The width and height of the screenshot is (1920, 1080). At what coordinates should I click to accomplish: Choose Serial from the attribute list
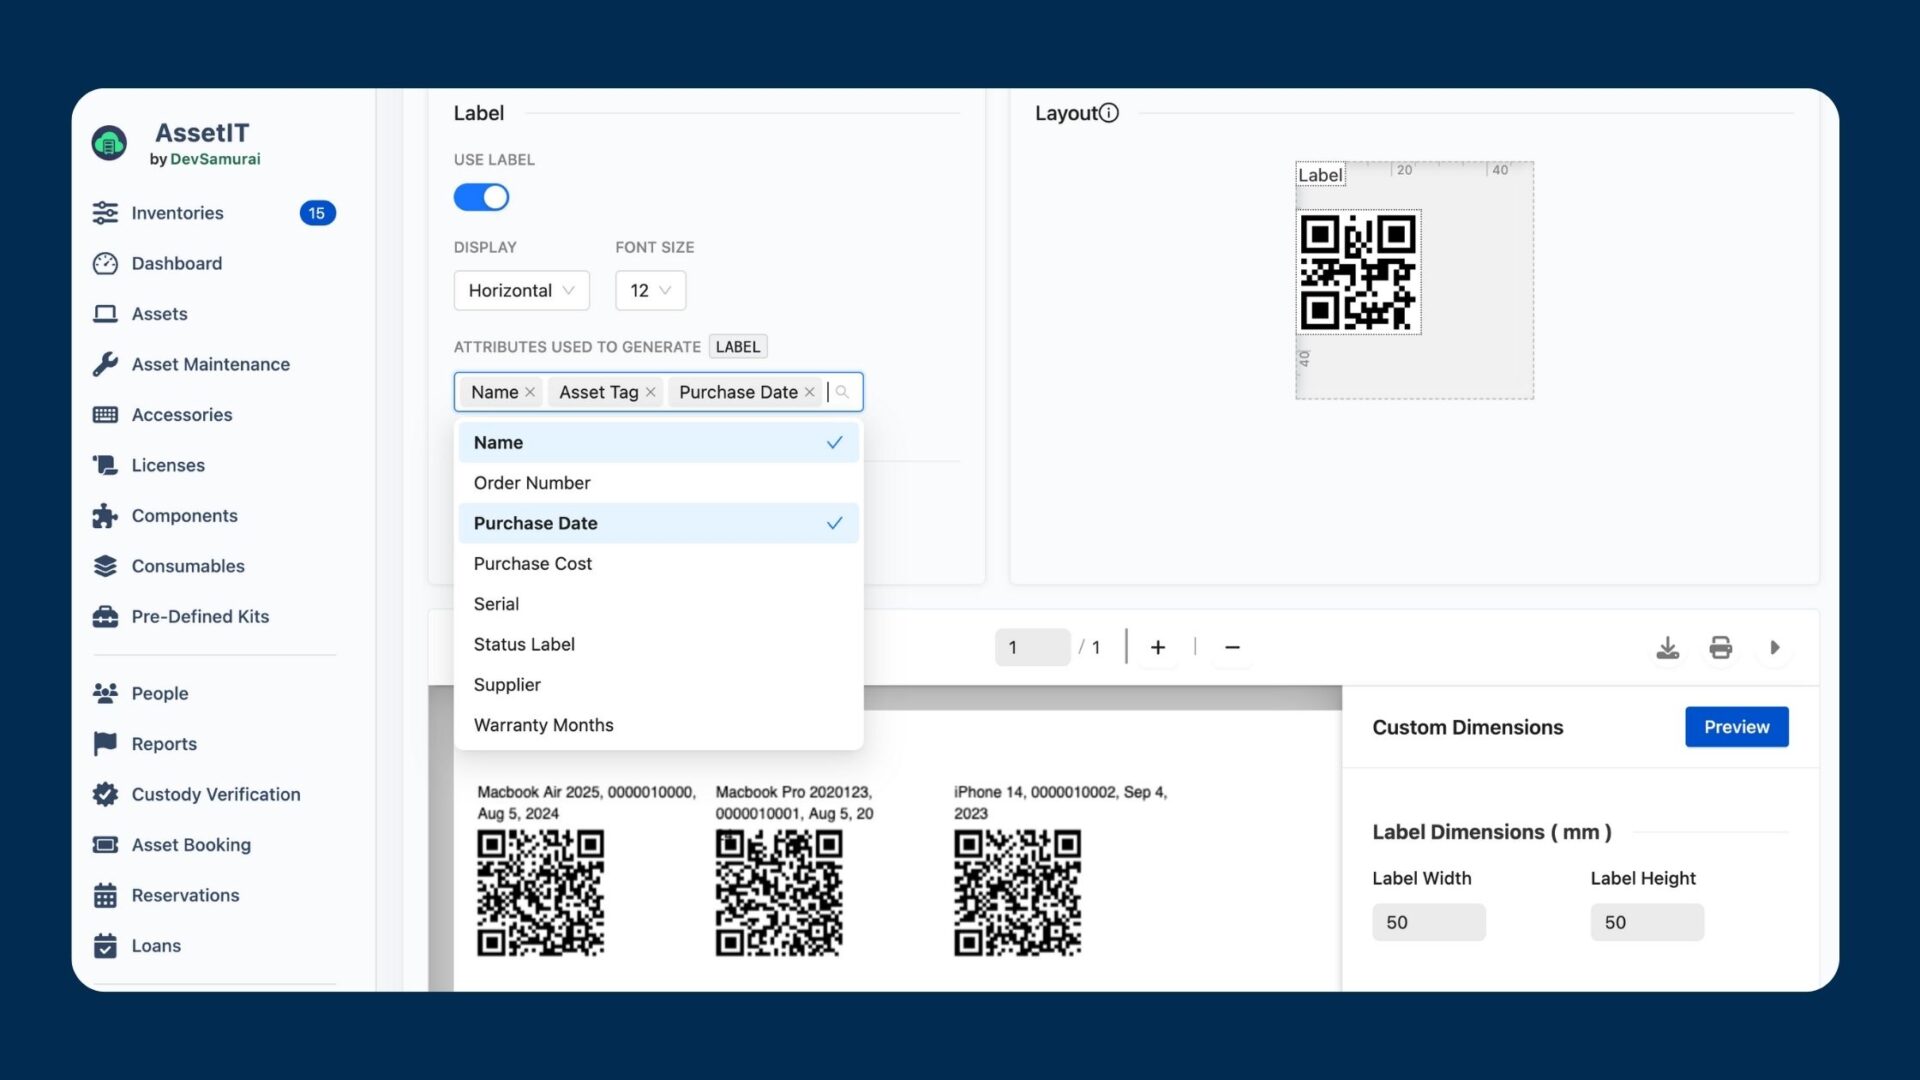click(659, 604)
